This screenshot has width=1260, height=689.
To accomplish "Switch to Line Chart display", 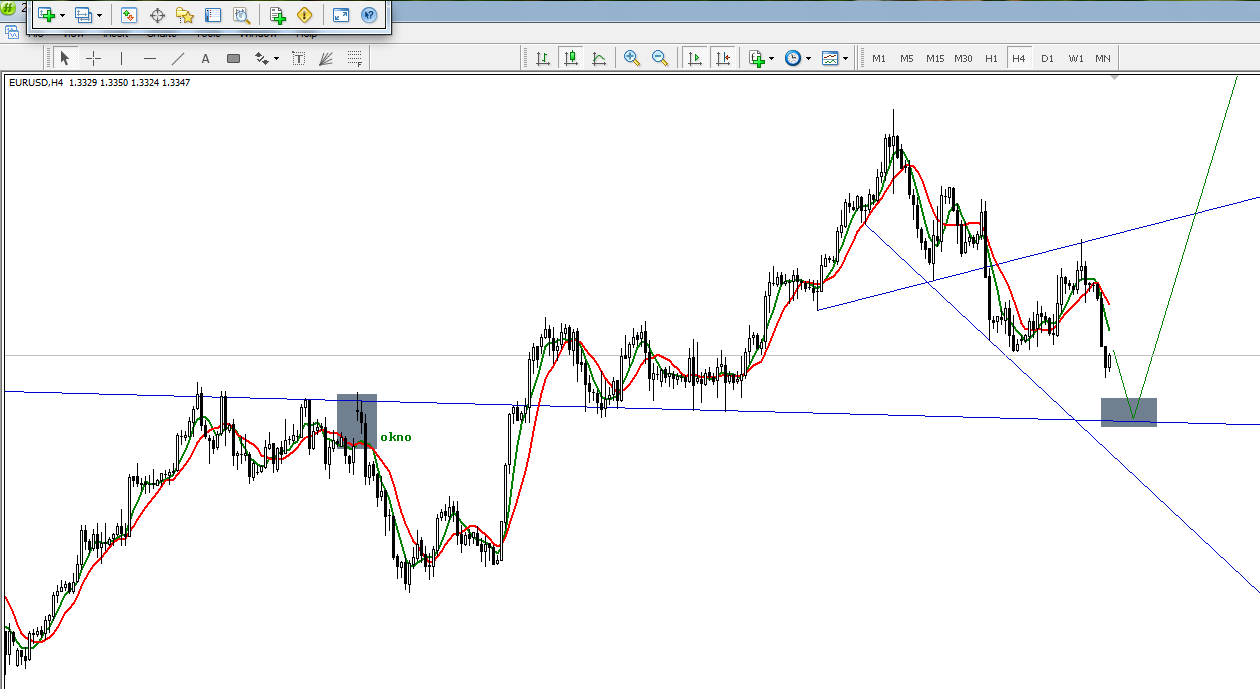I will click(x=599, y=58).
